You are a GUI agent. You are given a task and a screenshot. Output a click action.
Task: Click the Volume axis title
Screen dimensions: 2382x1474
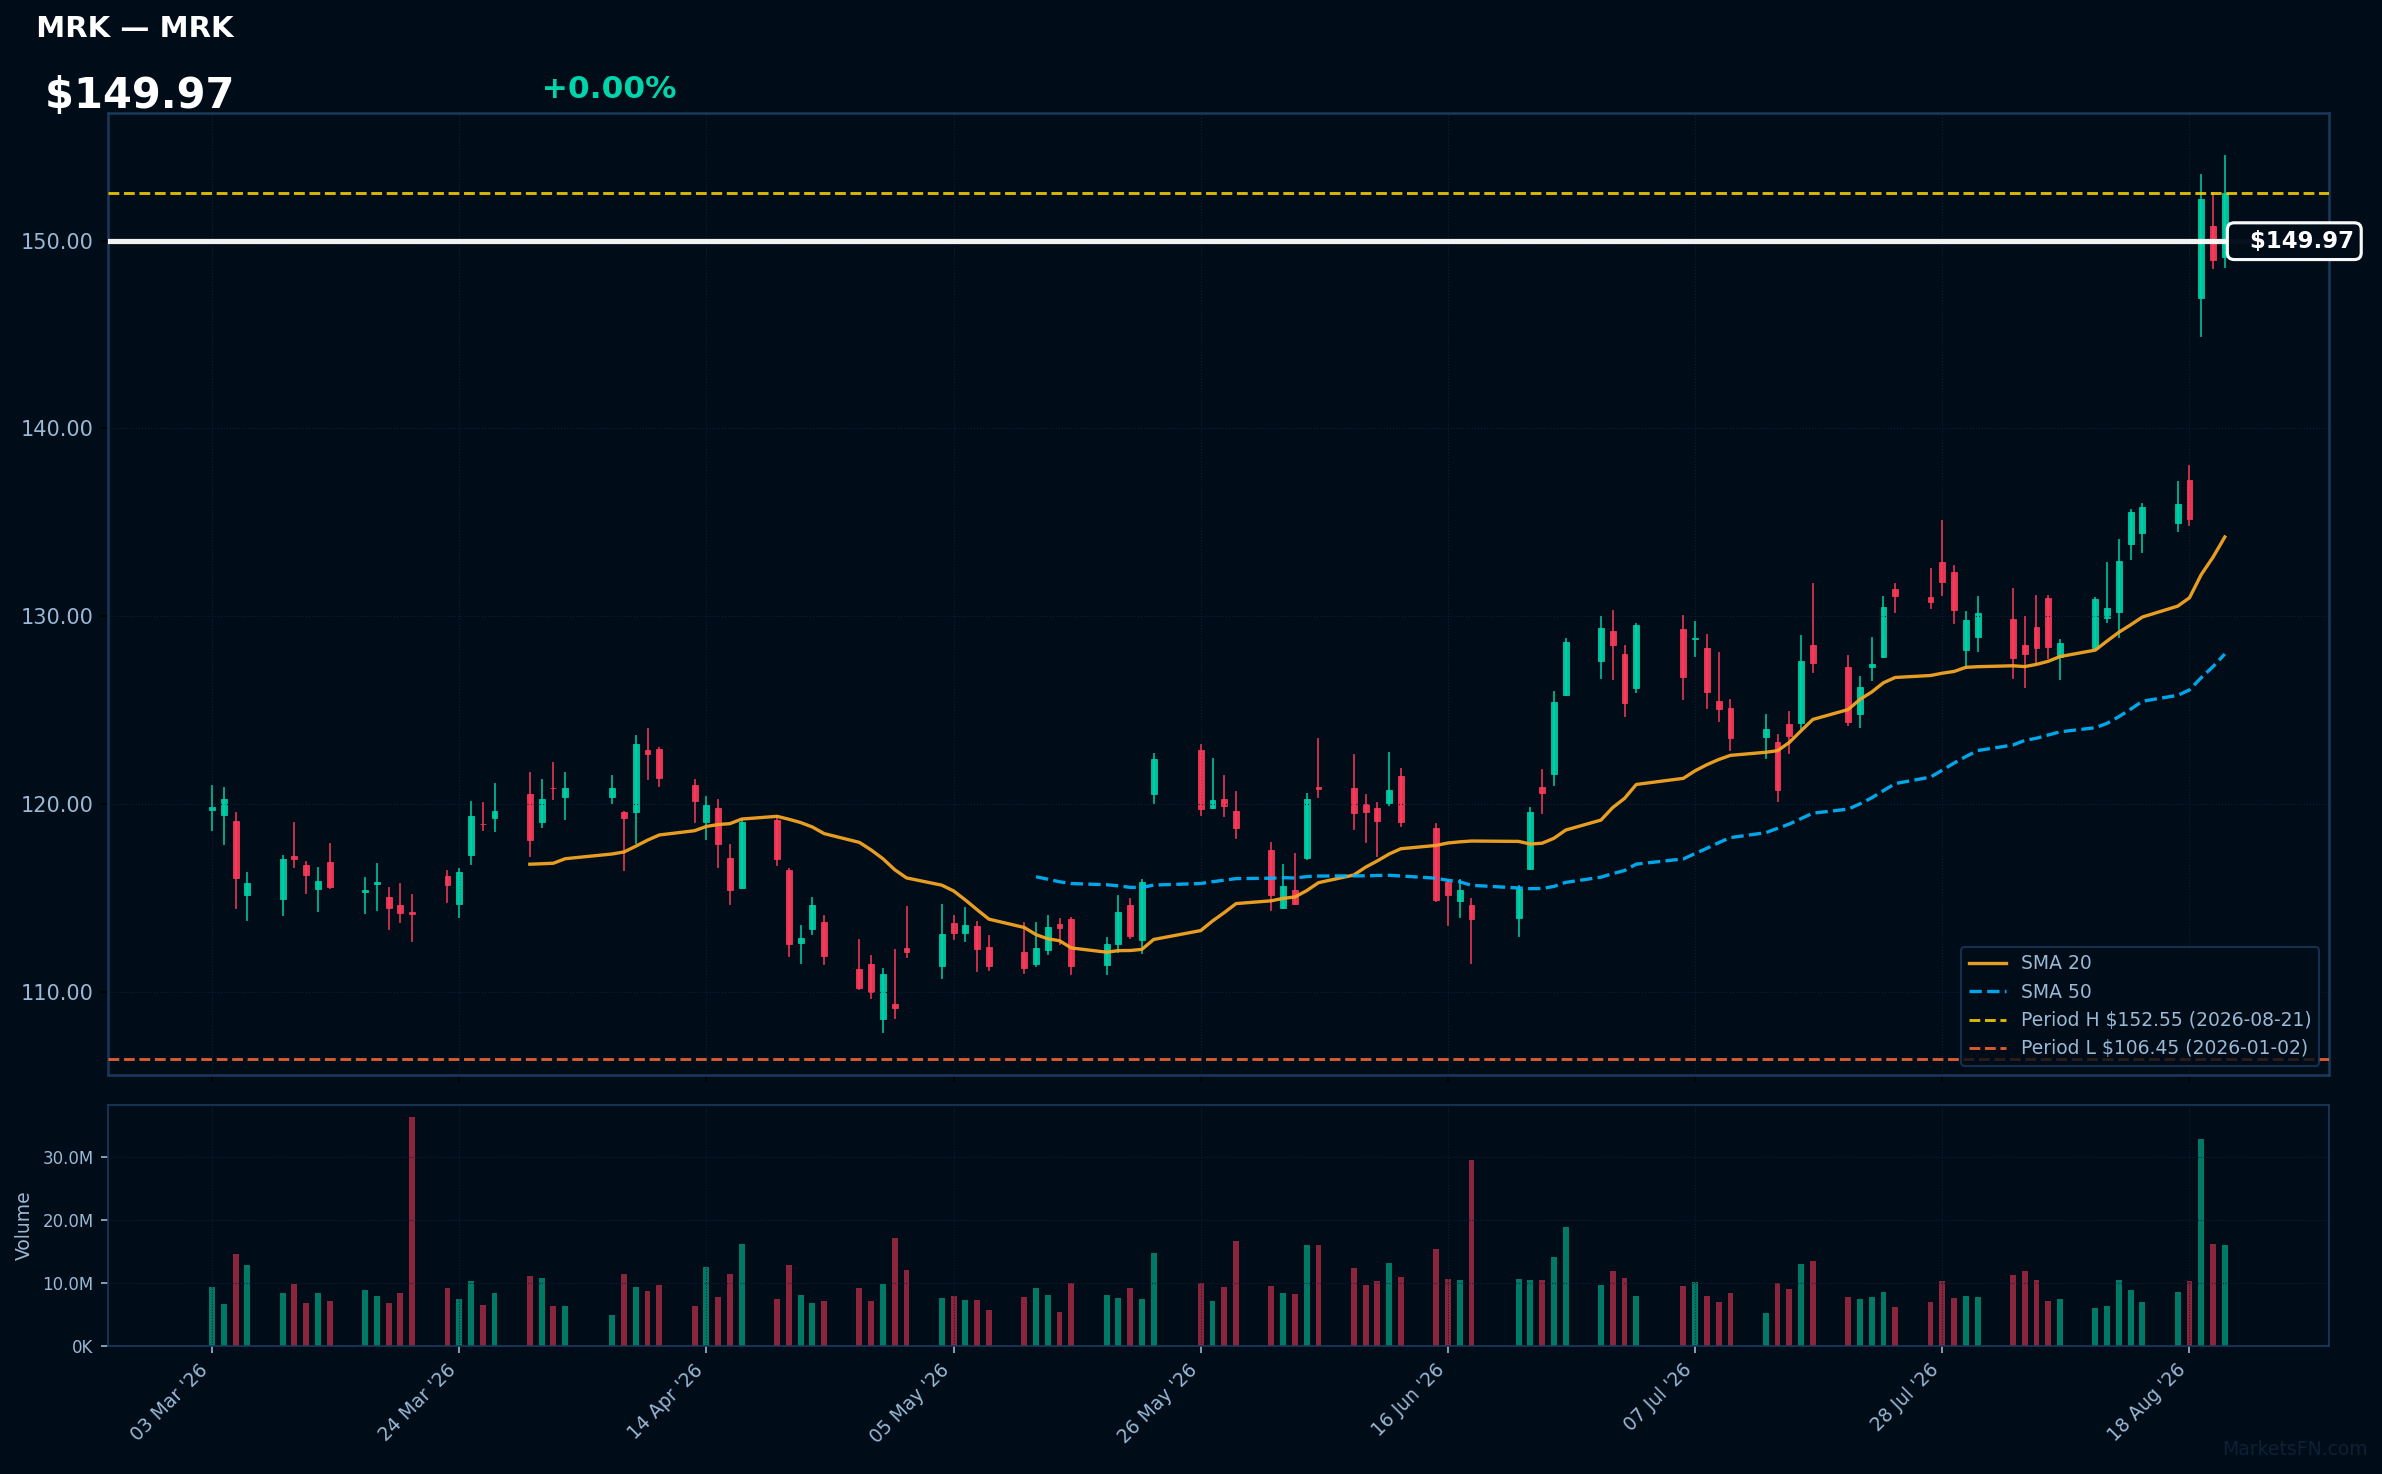point(23,1226)
